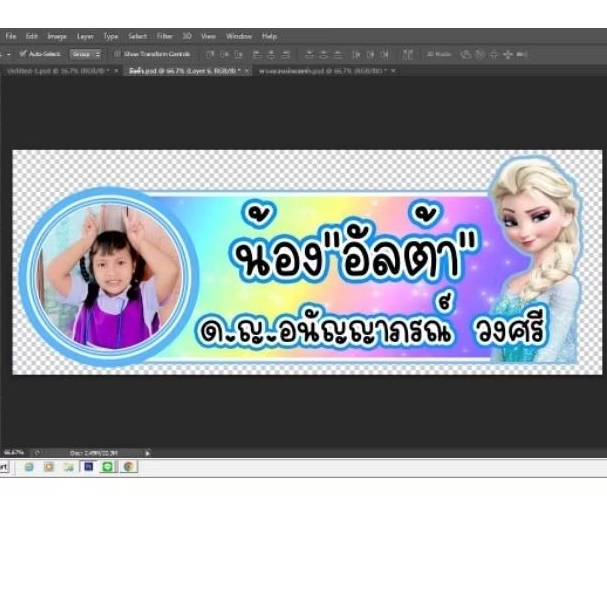Close the Untitled-1.psd document tab
Viewport: 607px width, 607px height.
point(116,71)
